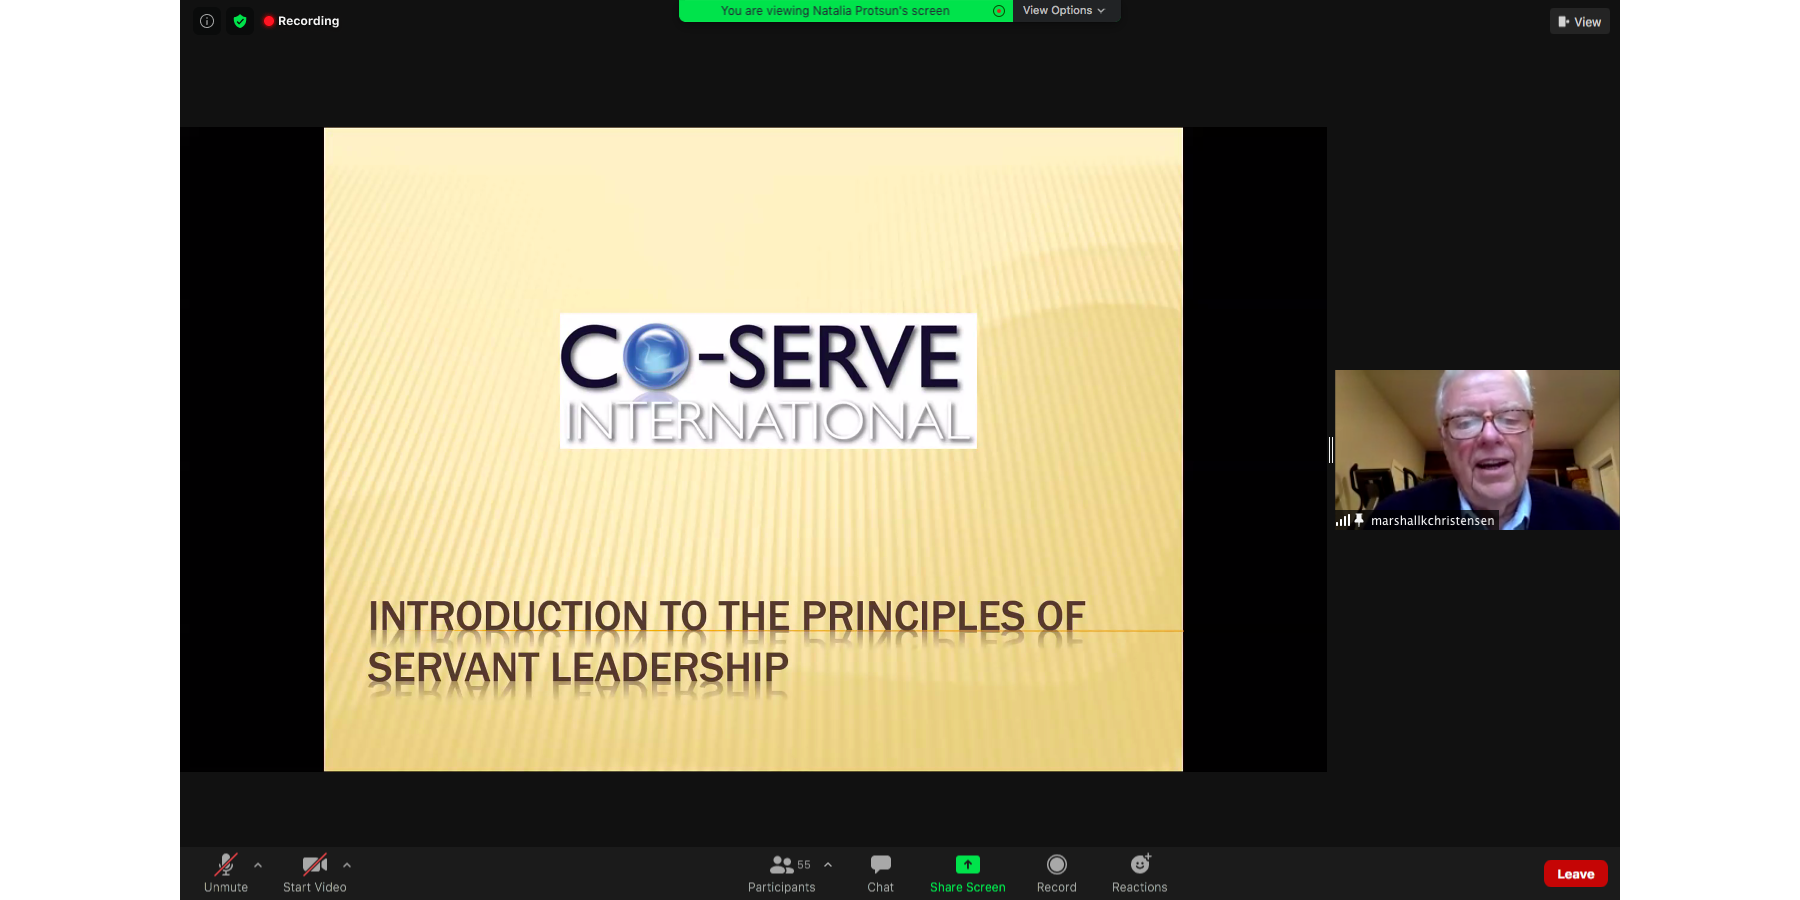The height and width of the screenshot is (900, 1800).
Task: Open the Chat panel
Action: [x=880, y=873]
